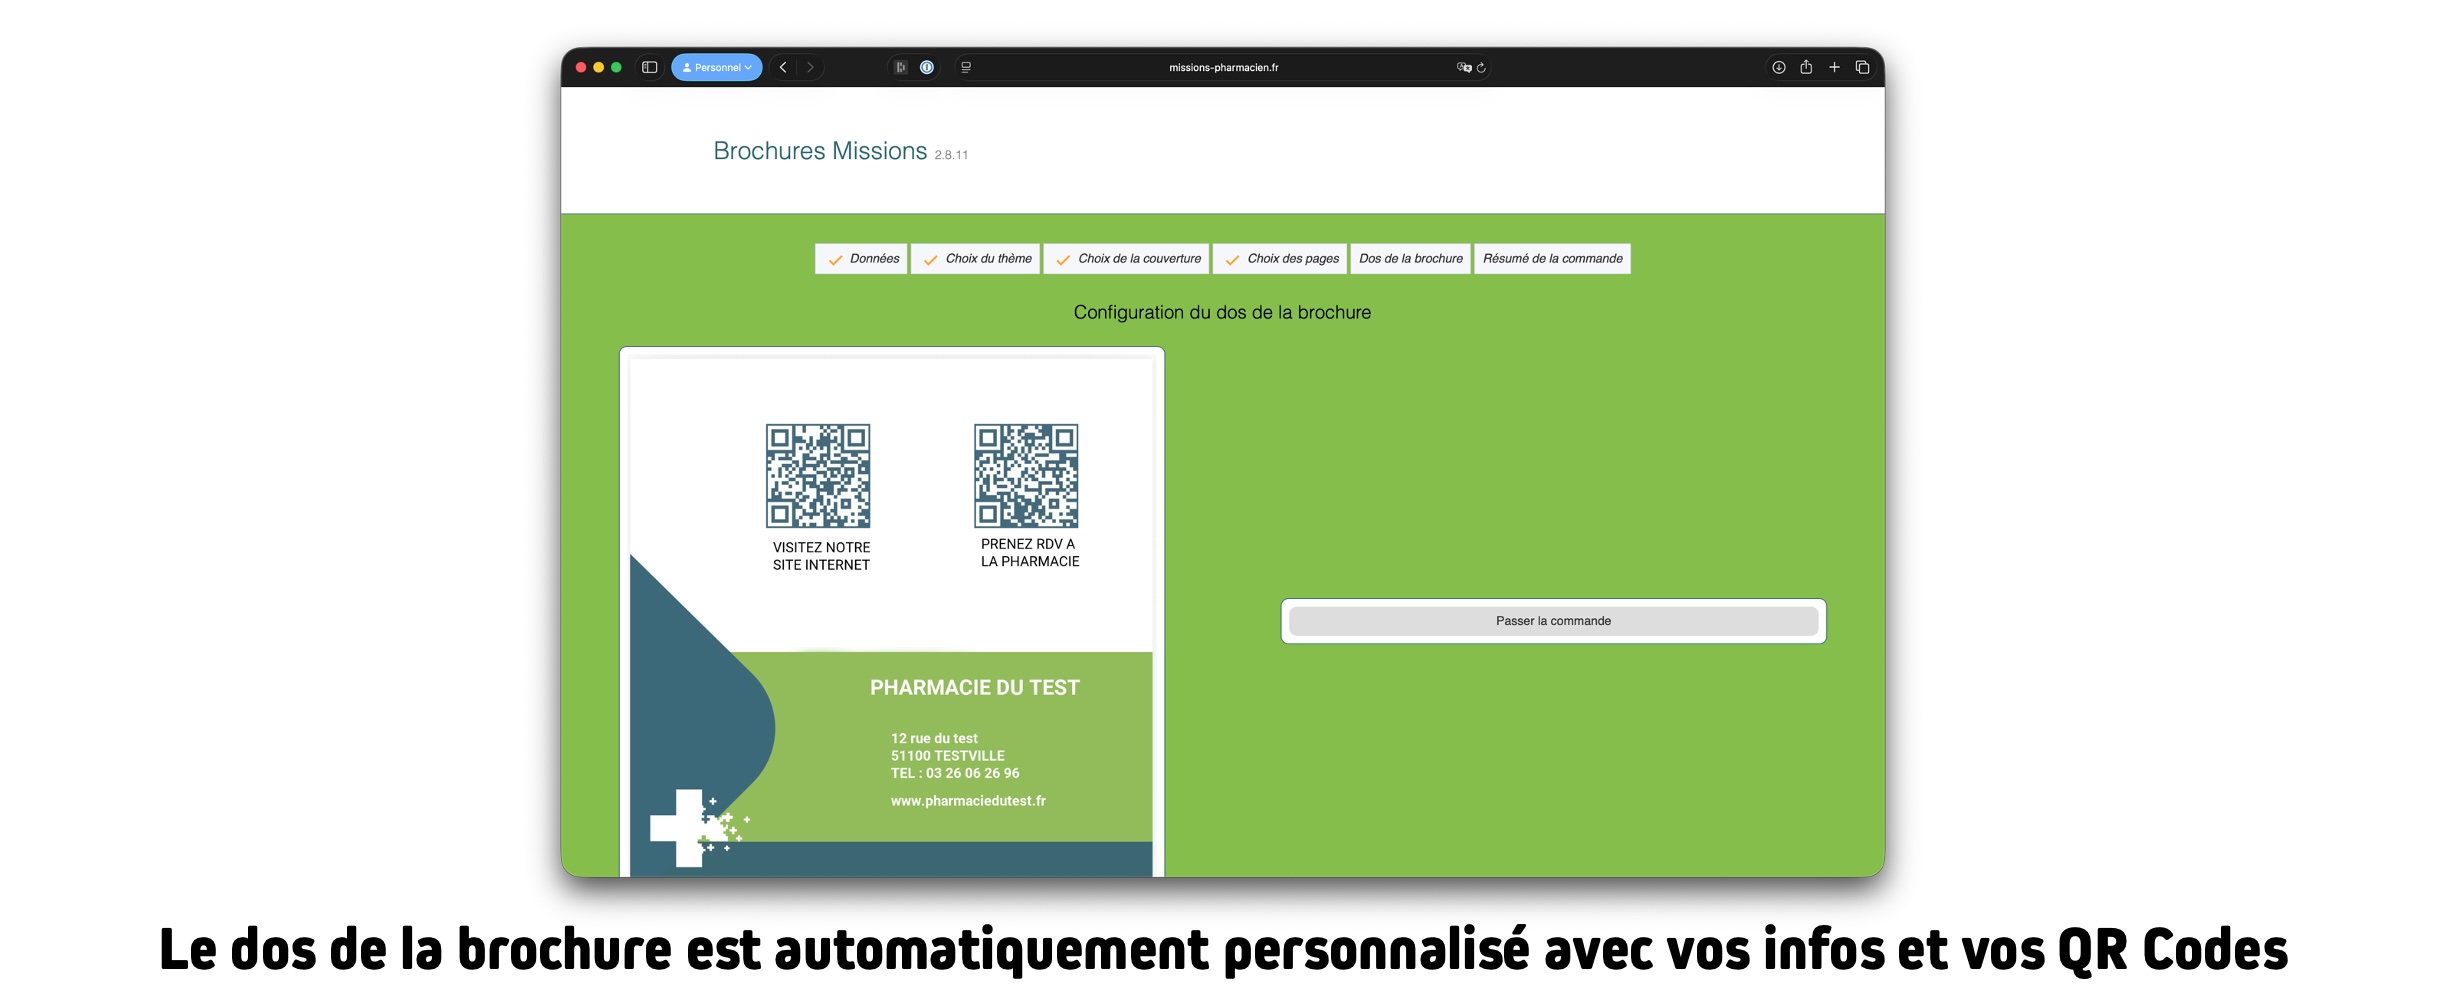This screenshot has width=2445, height=994.
Task: Open the 1Password extension icon
Action: [x=927, y=67]
